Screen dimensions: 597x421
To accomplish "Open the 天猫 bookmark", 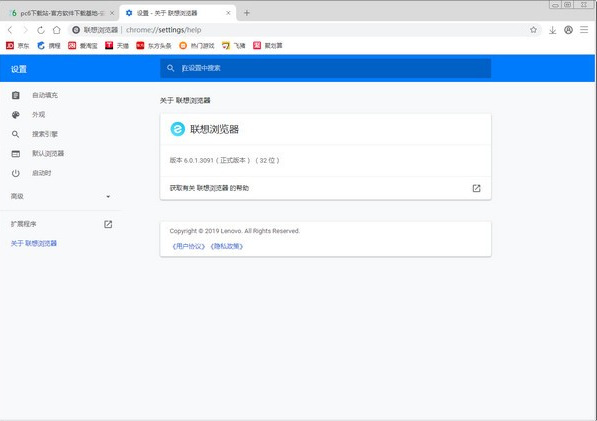I will tap(117, 46).
